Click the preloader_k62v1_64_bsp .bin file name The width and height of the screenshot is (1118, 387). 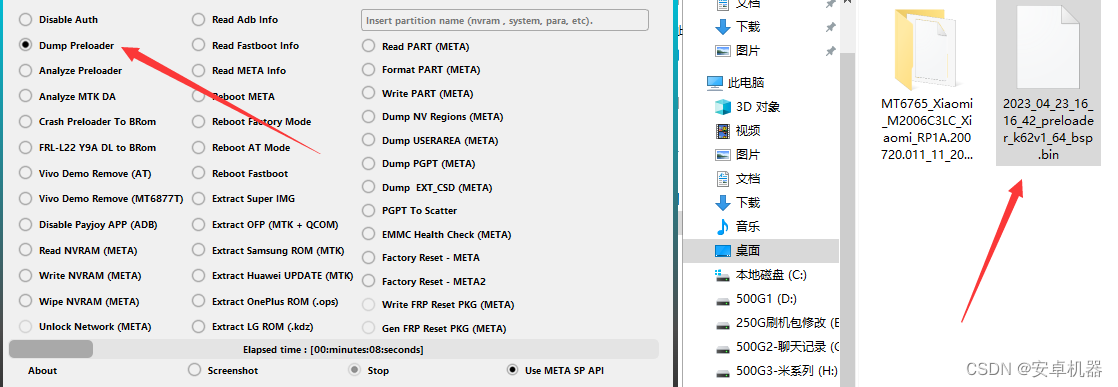click(1048, 129)
